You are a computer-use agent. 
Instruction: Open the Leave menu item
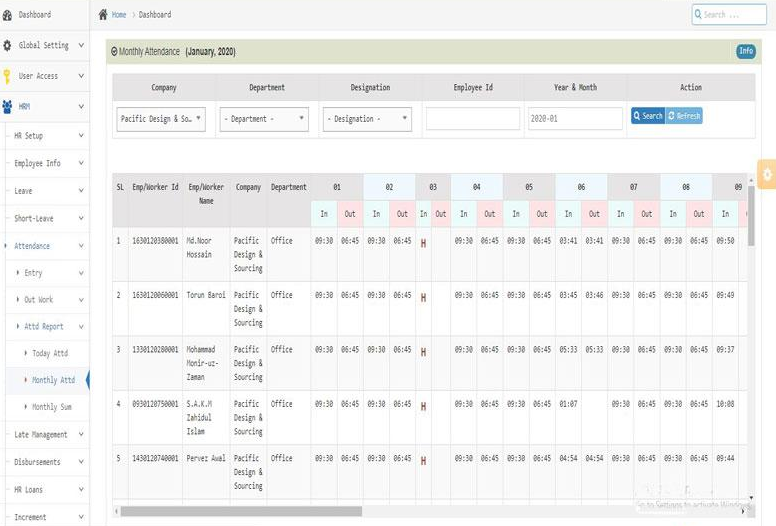(x=23, y=191)
